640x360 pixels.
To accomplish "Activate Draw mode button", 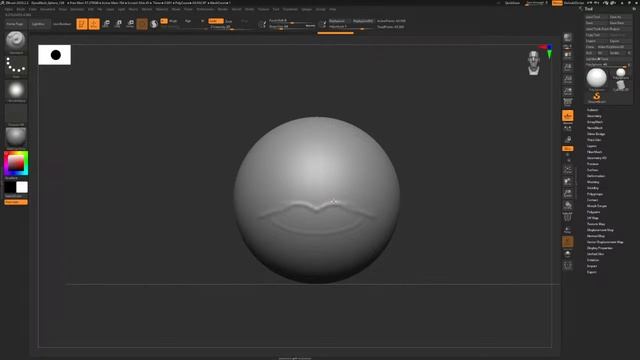I will (94, 24).
